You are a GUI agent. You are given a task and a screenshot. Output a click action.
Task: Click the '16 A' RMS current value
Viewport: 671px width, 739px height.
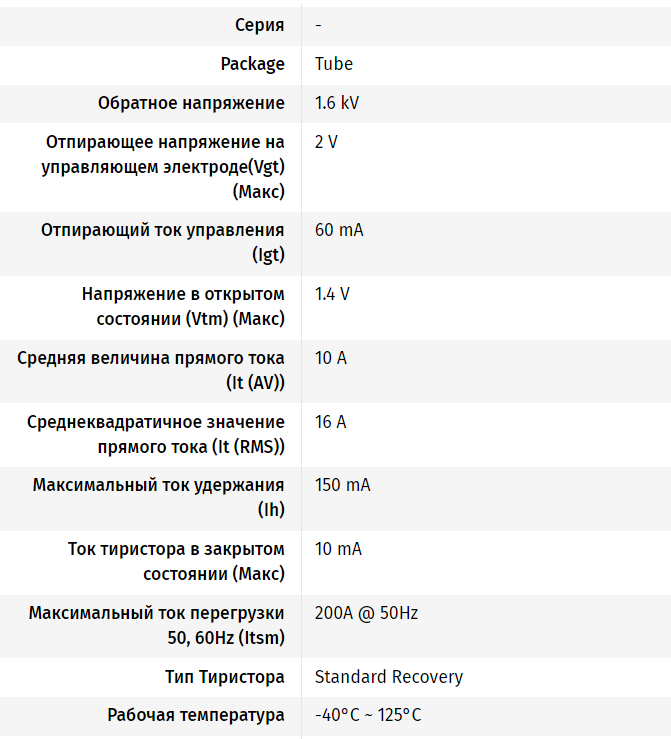click(x=331, y=422)
